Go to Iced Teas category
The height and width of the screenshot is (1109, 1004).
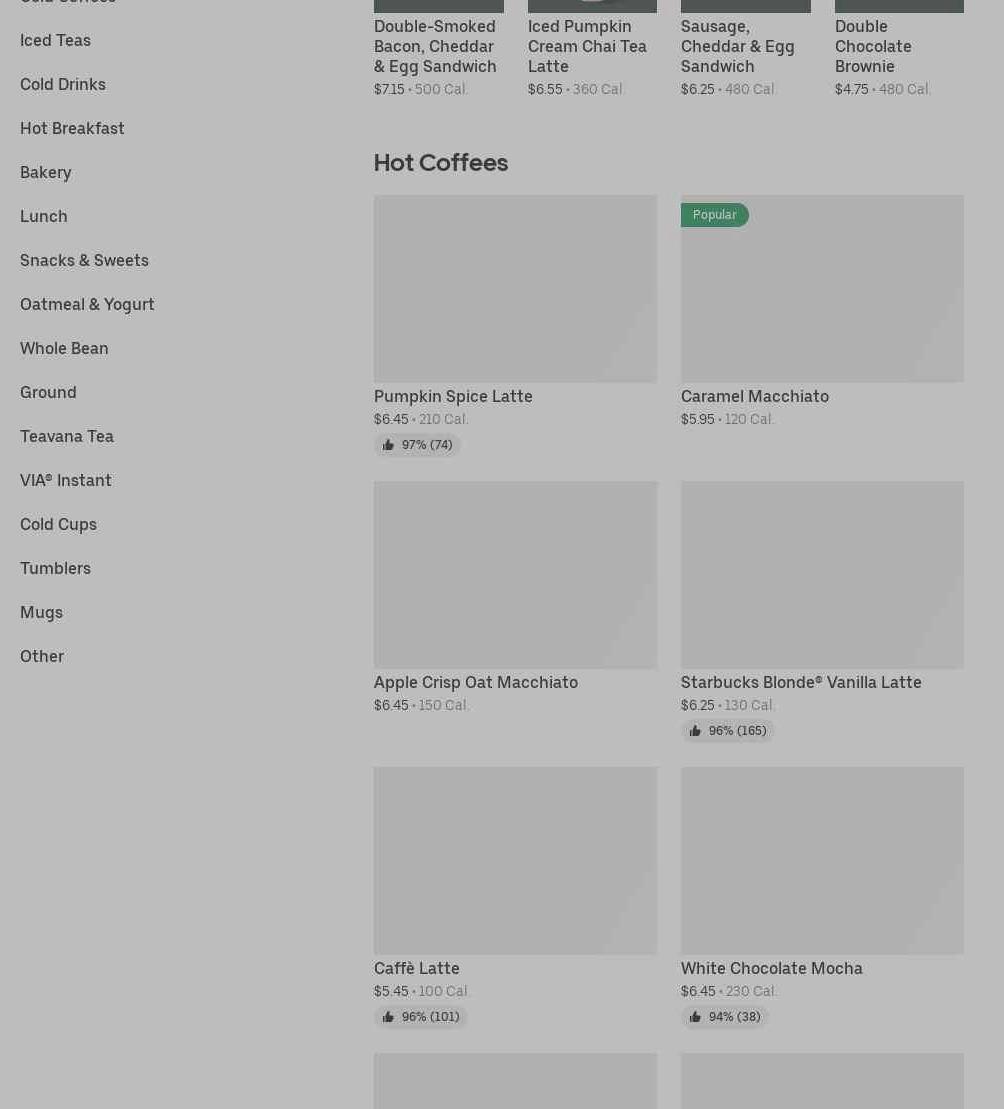55,40
